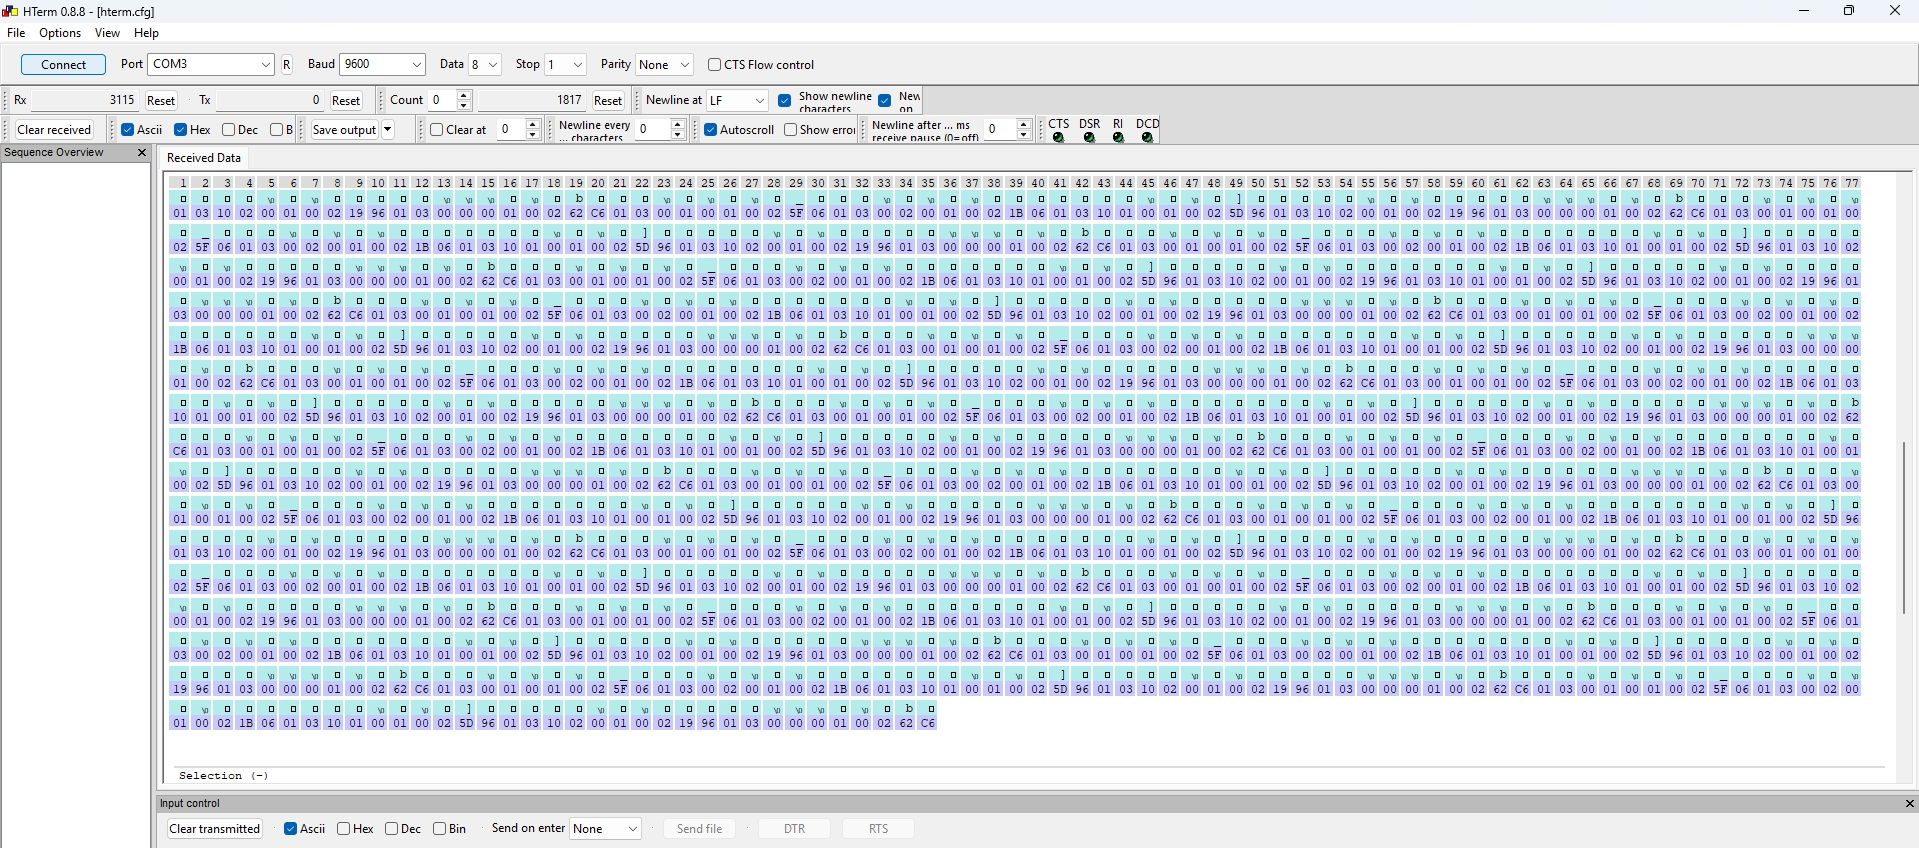Click the Tx counter field showing 0
Screen dimensions: 1919x848
[270, 101]
